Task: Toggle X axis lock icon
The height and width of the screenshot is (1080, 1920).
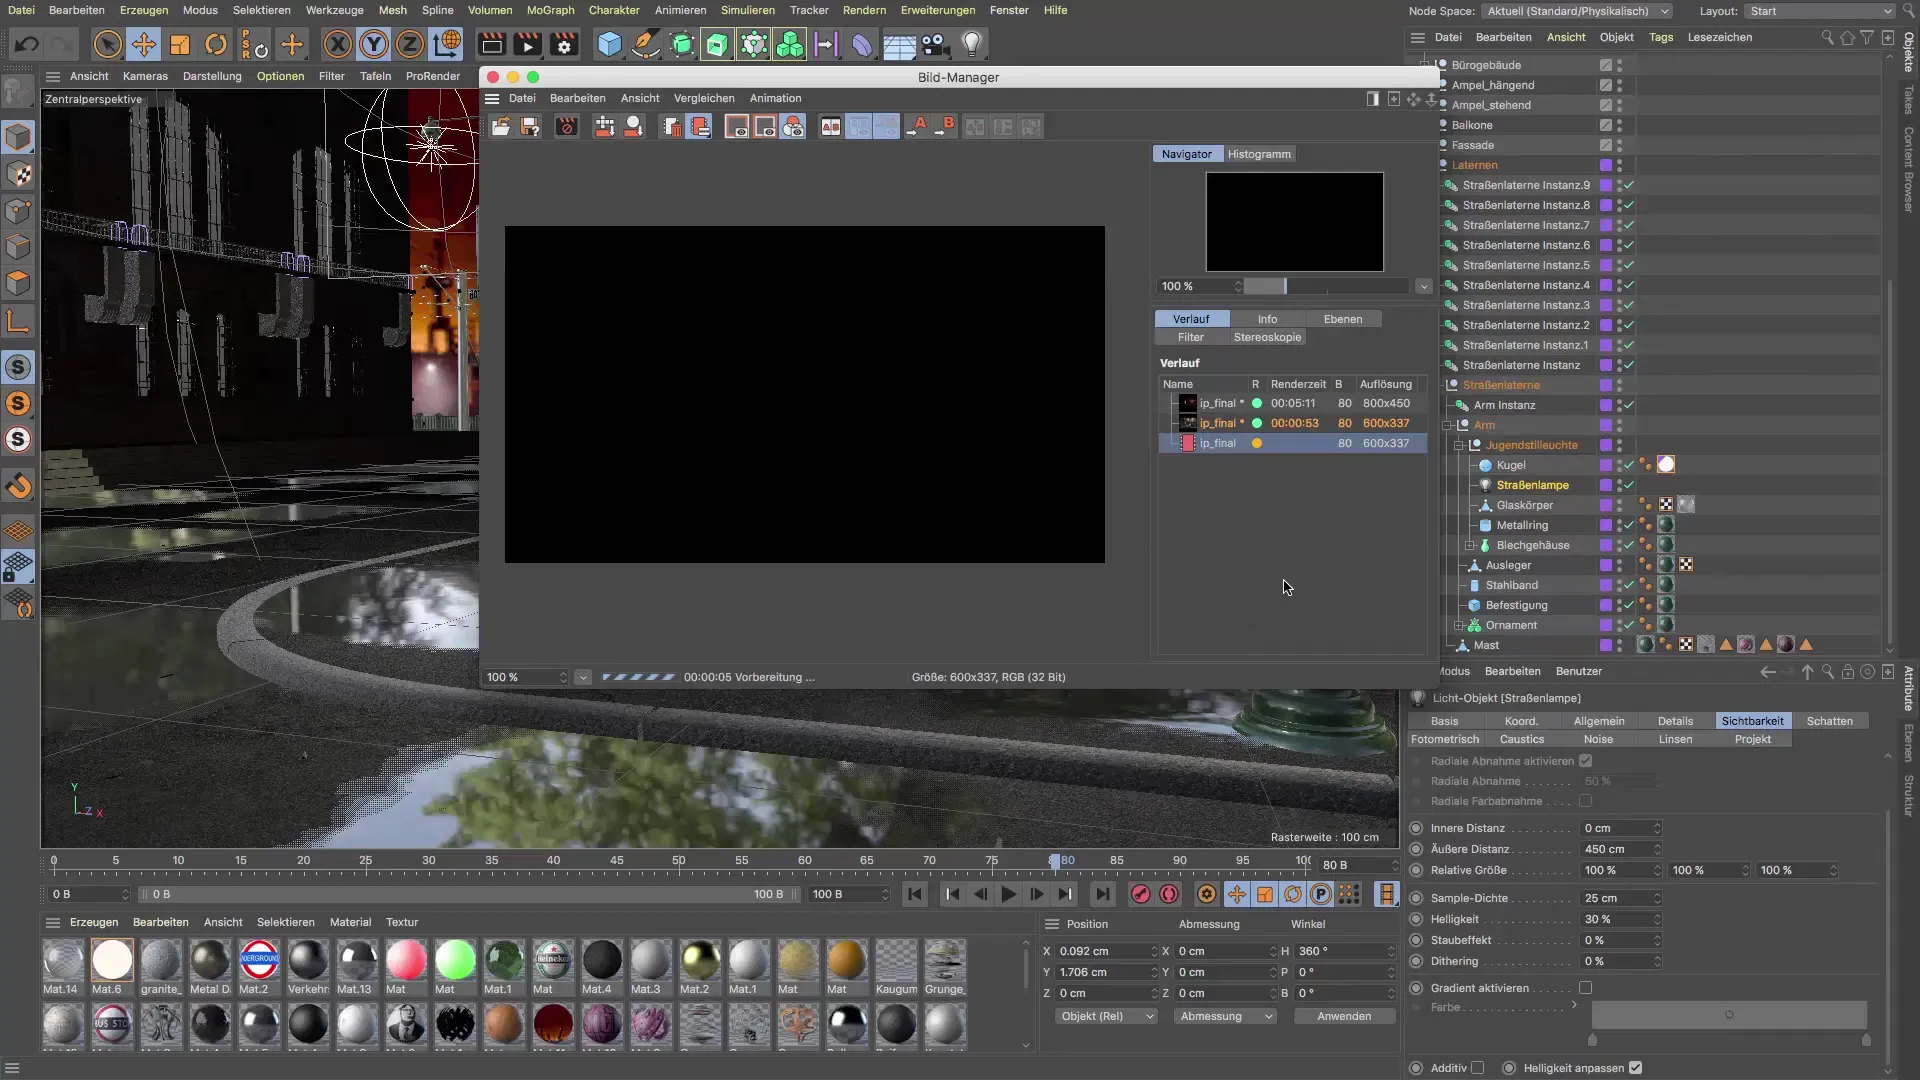Action: (x=338, y=44)
